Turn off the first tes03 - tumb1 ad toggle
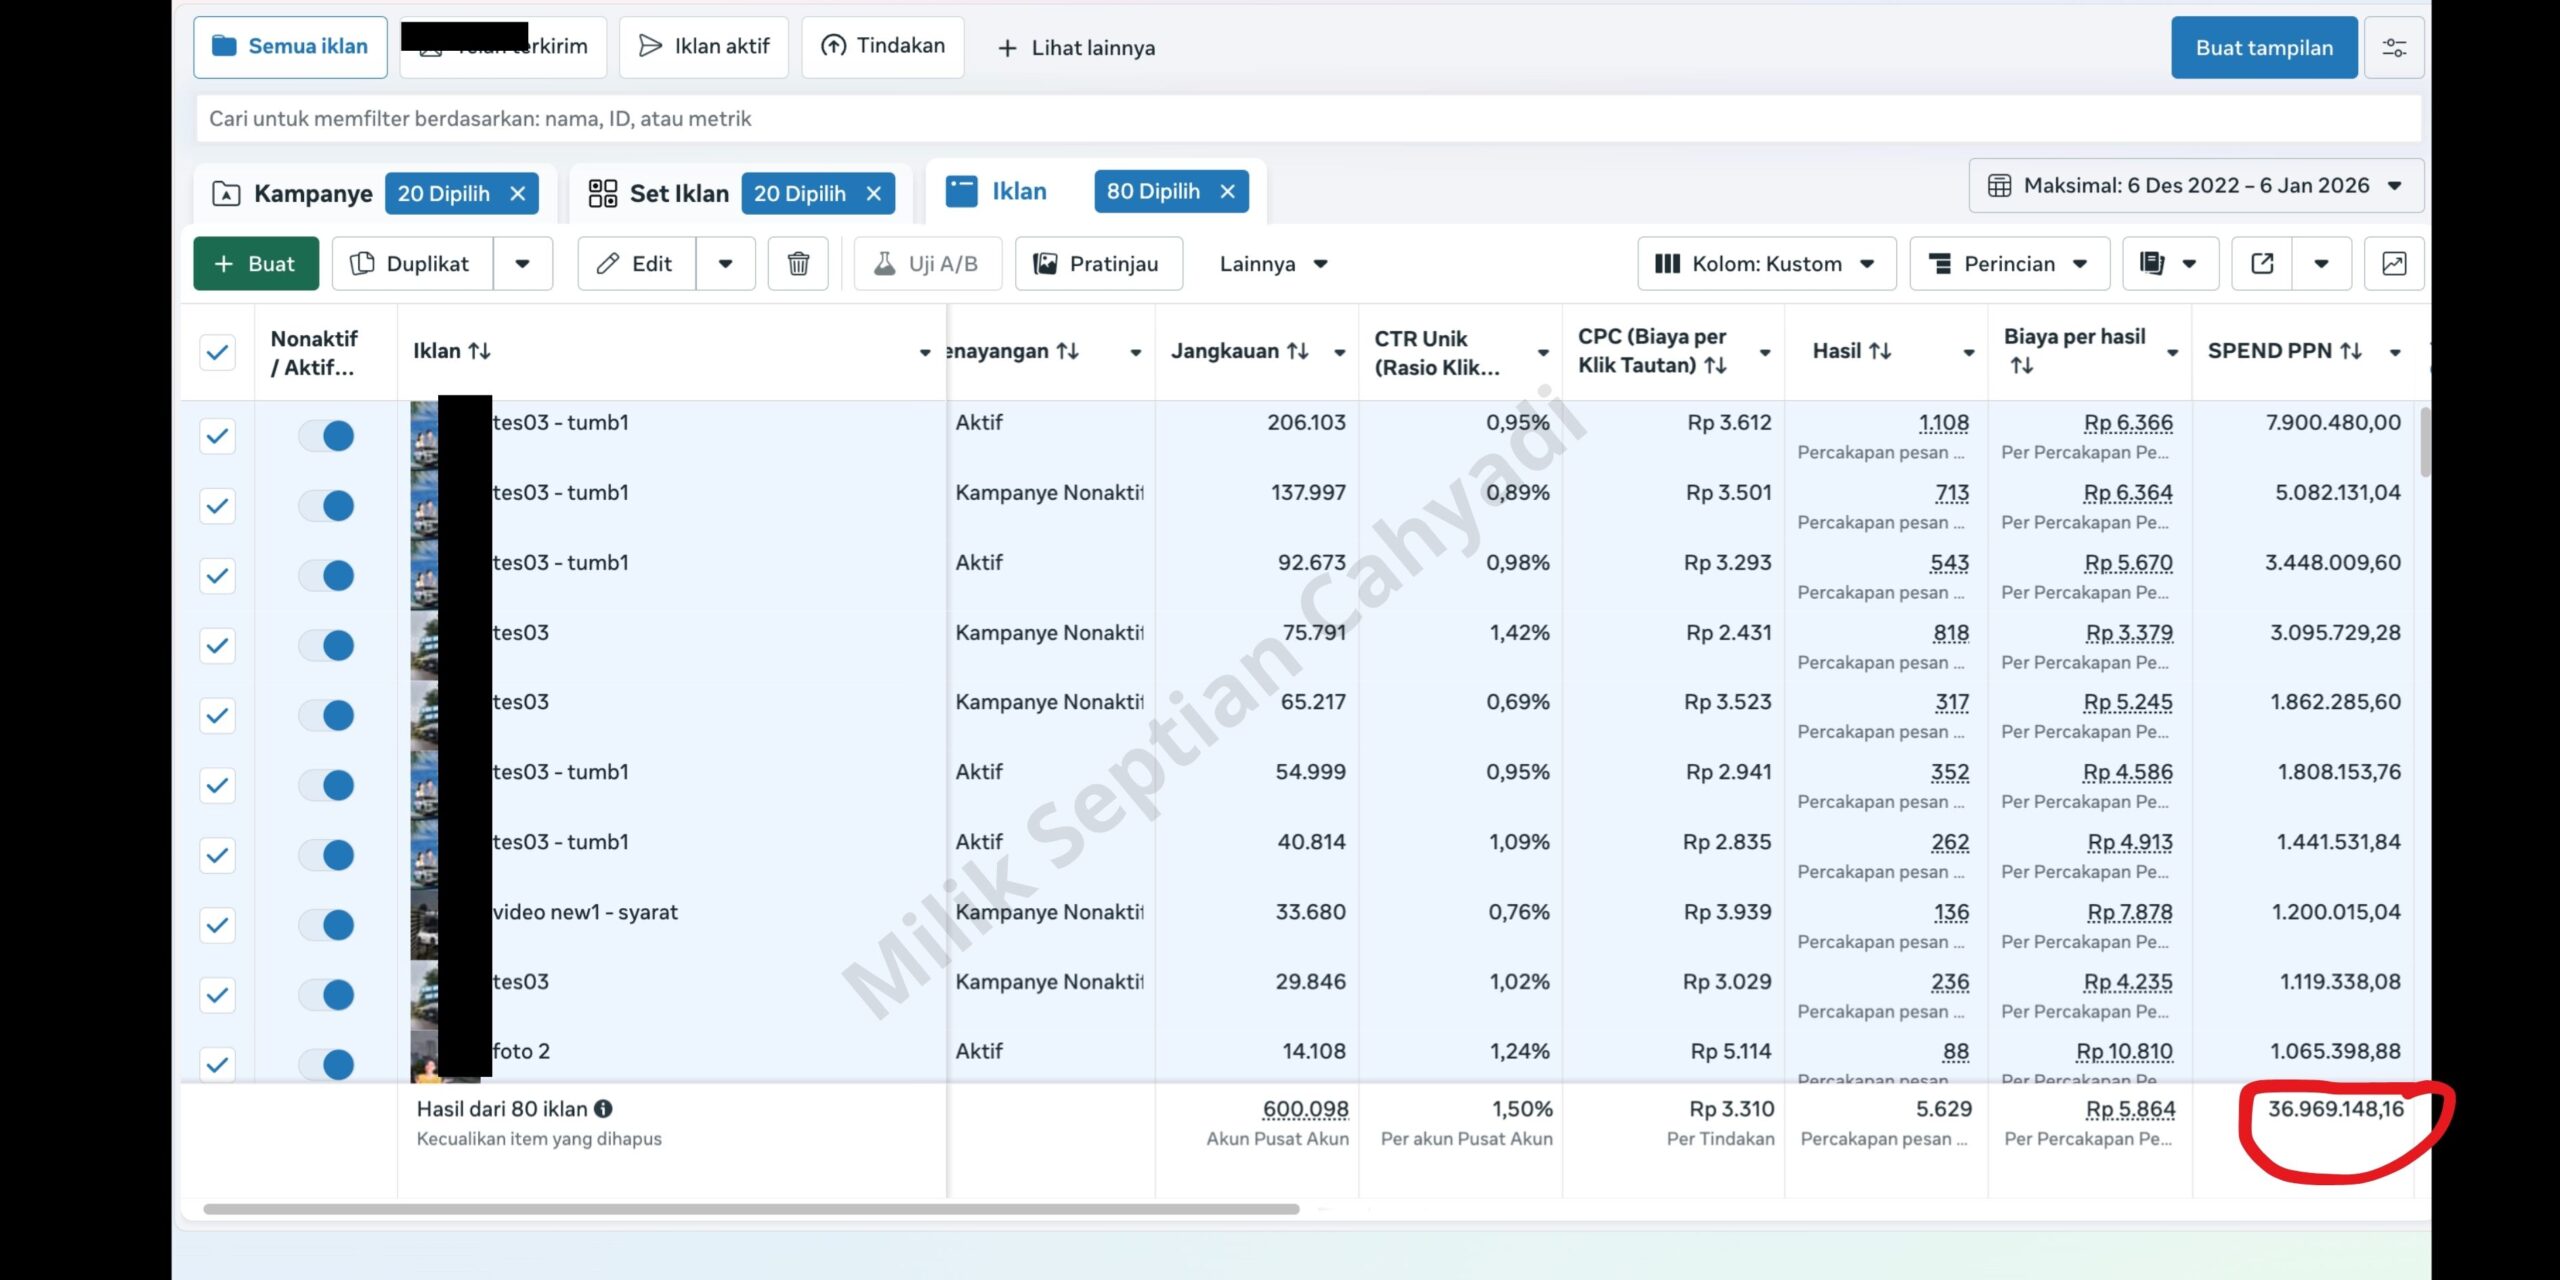2560x1280 pixels. pos(327,436)
